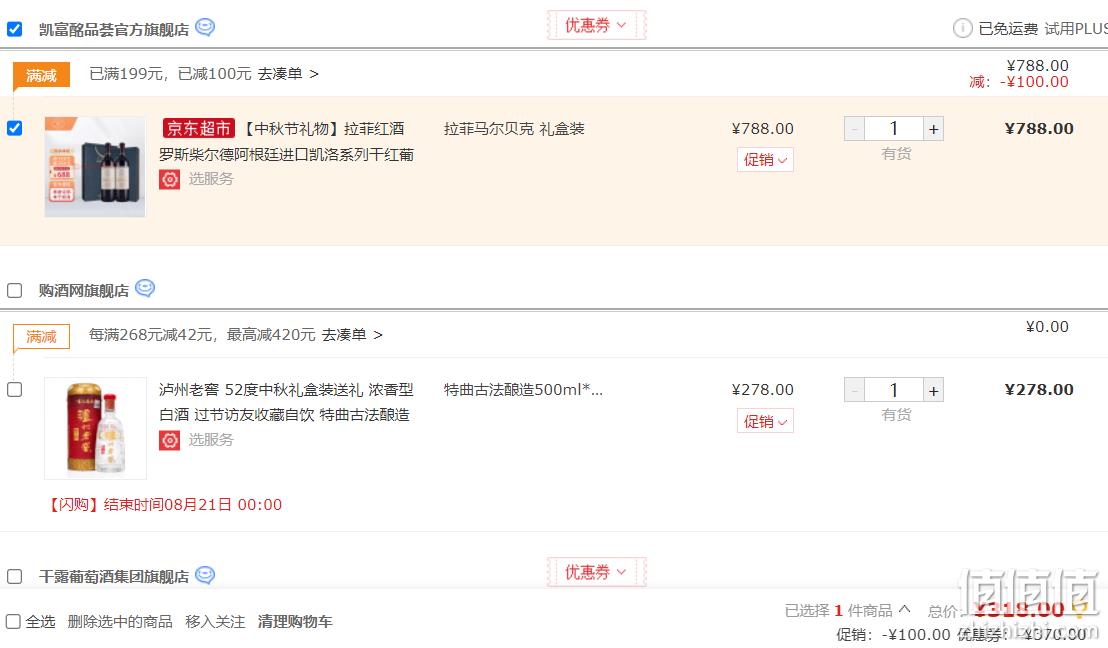The height and width of the screenshot is (648, 1108).
Task: Click the 试用PLUS link
Action: pos(1076,28)
